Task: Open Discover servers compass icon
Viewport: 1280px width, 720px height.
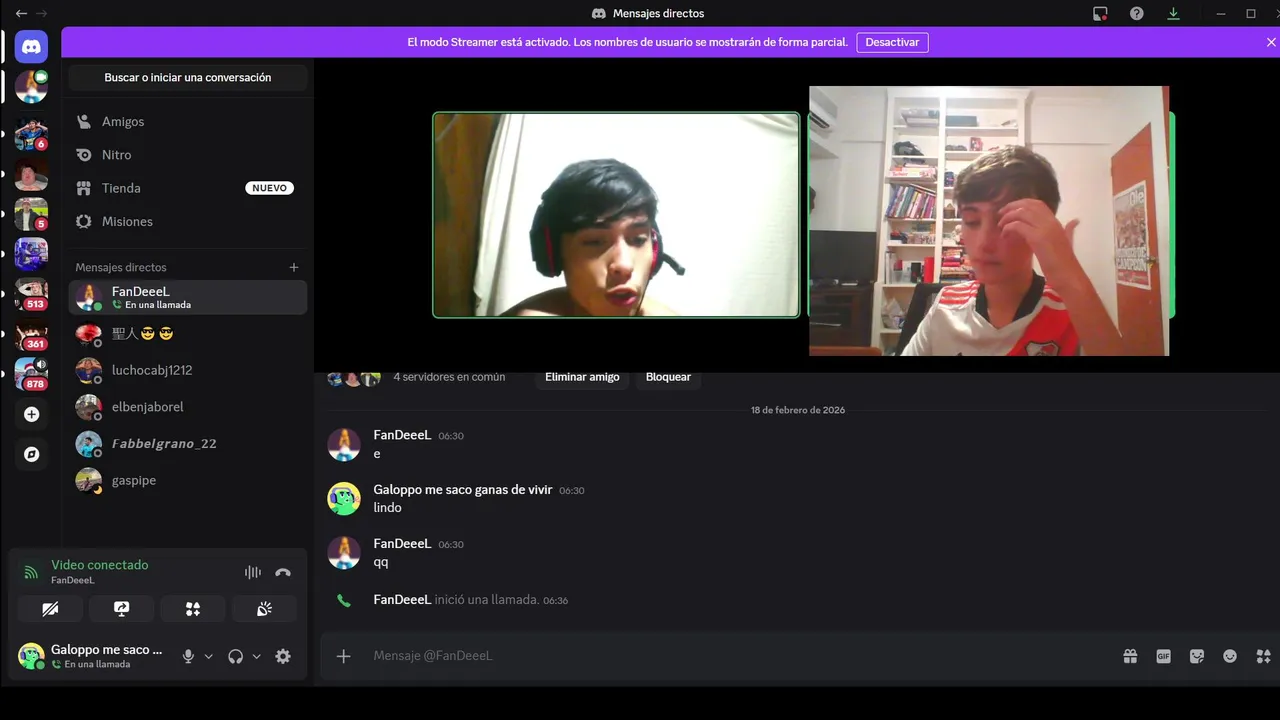Action: click(31, 454)
